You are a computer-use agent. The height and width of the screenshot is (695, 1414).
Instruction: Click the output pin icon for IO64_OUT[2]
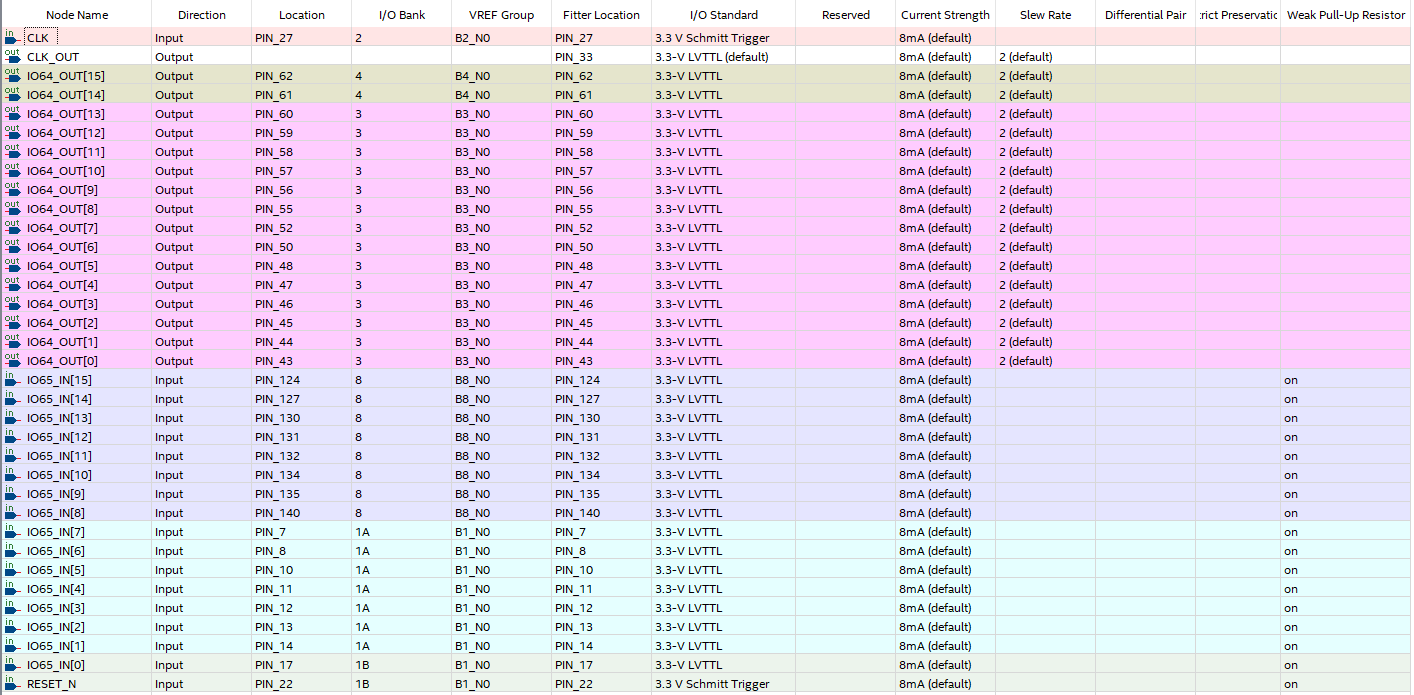point(12,322)
